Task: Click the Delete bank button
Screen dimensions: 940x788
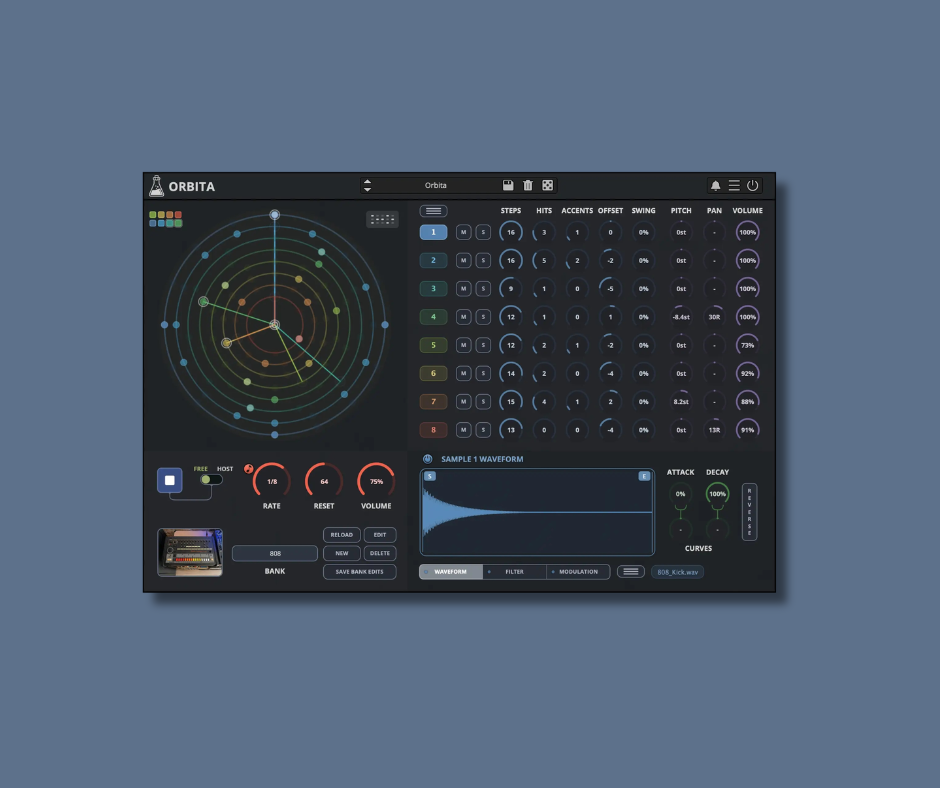Action: (380, 553)
